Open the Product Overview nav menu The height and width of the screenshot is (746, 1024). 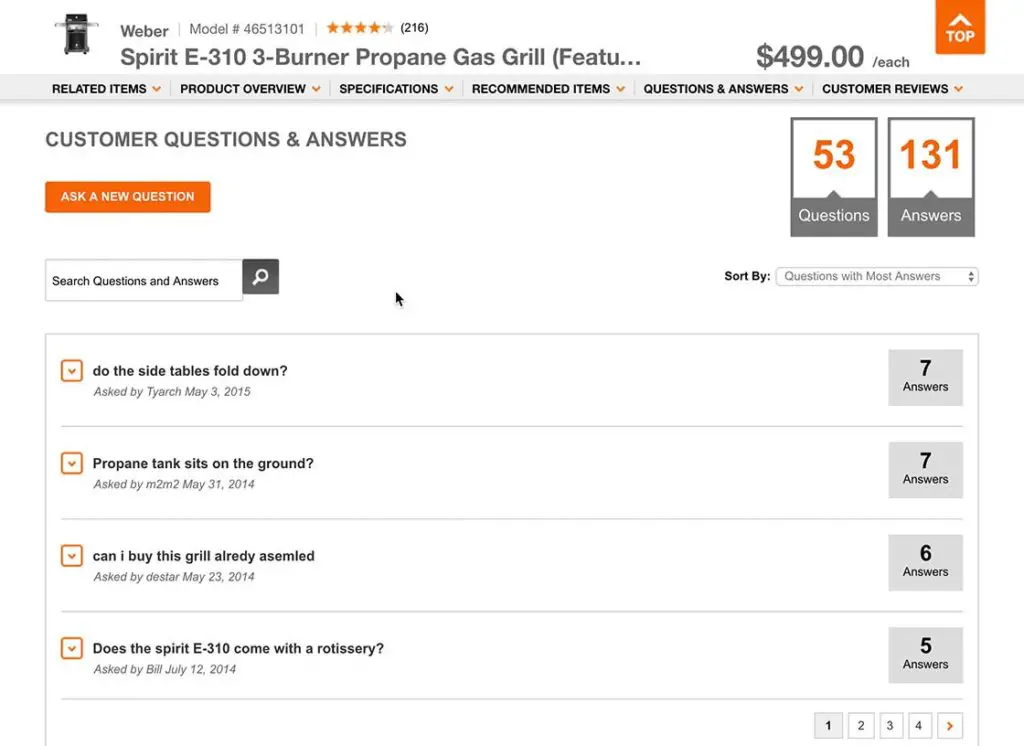[250, 89]
